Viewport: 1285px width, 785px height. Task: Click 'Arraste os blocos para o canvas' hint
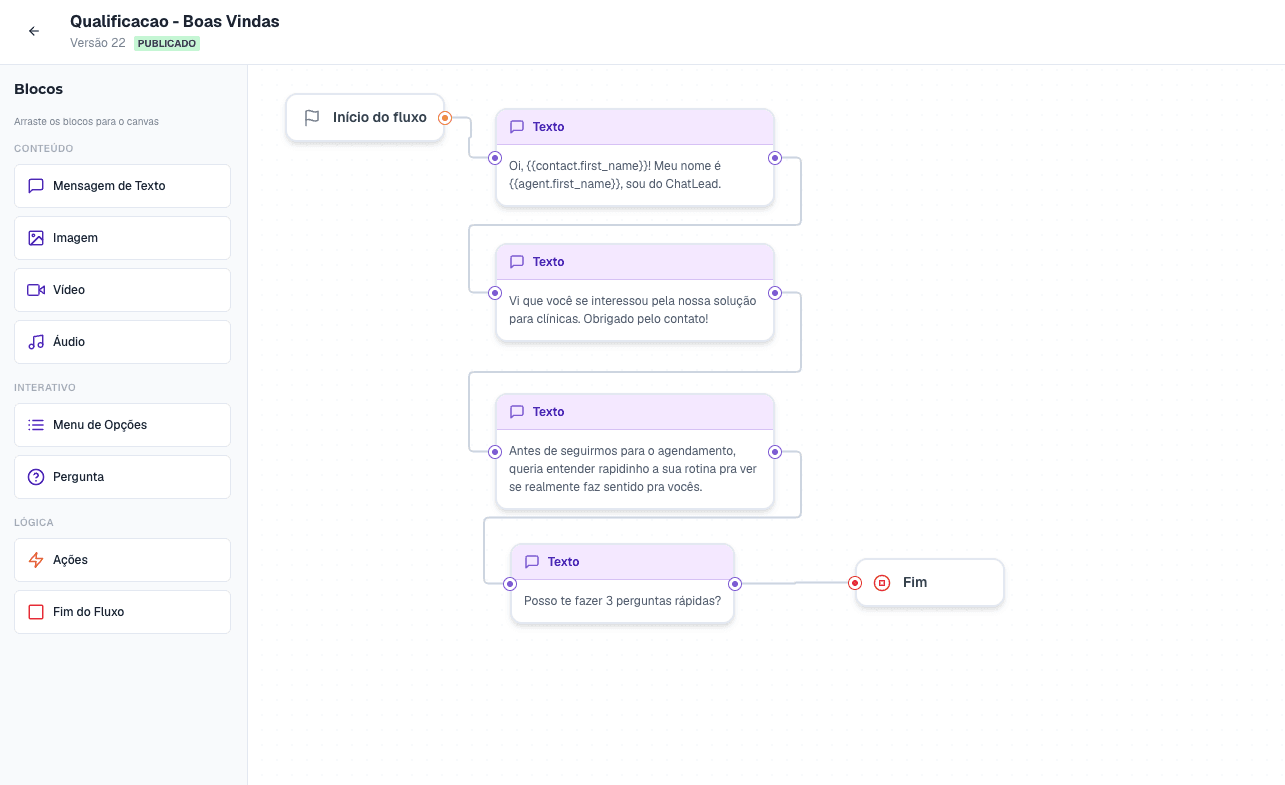click(x=86, y=122)
